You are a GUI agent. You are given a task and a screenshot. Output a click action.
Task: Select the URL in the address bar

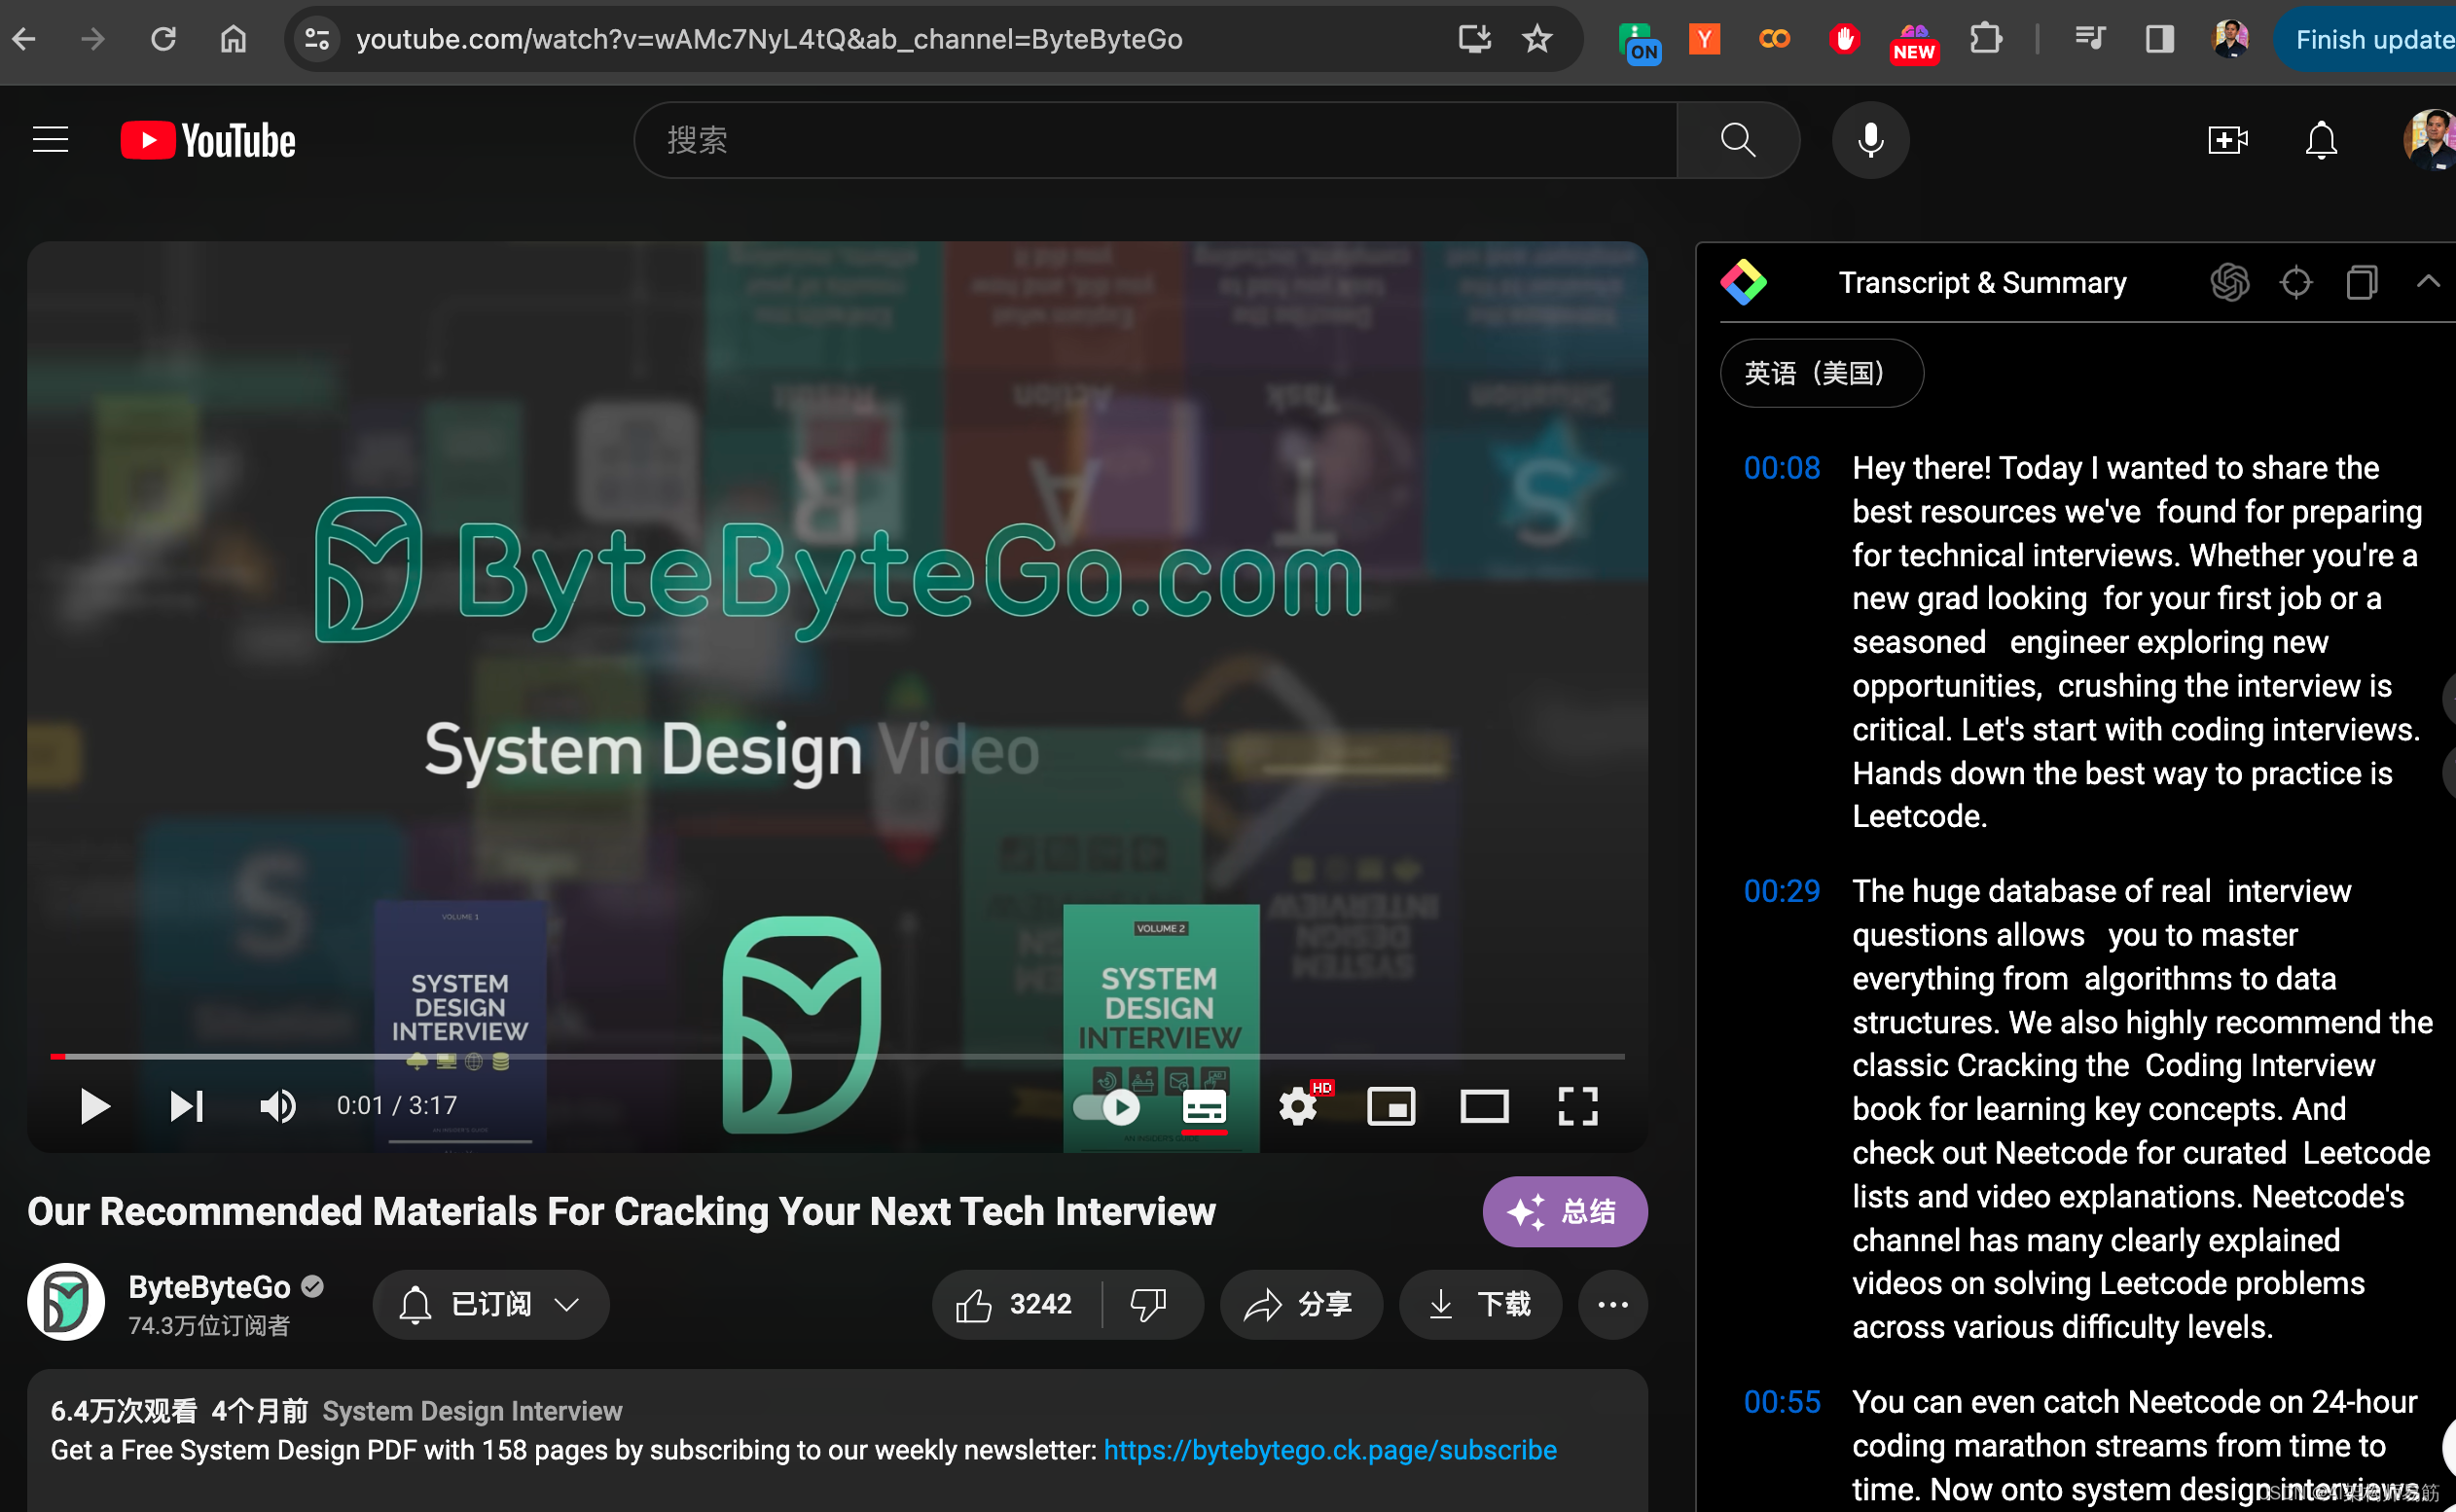(769, 39)
